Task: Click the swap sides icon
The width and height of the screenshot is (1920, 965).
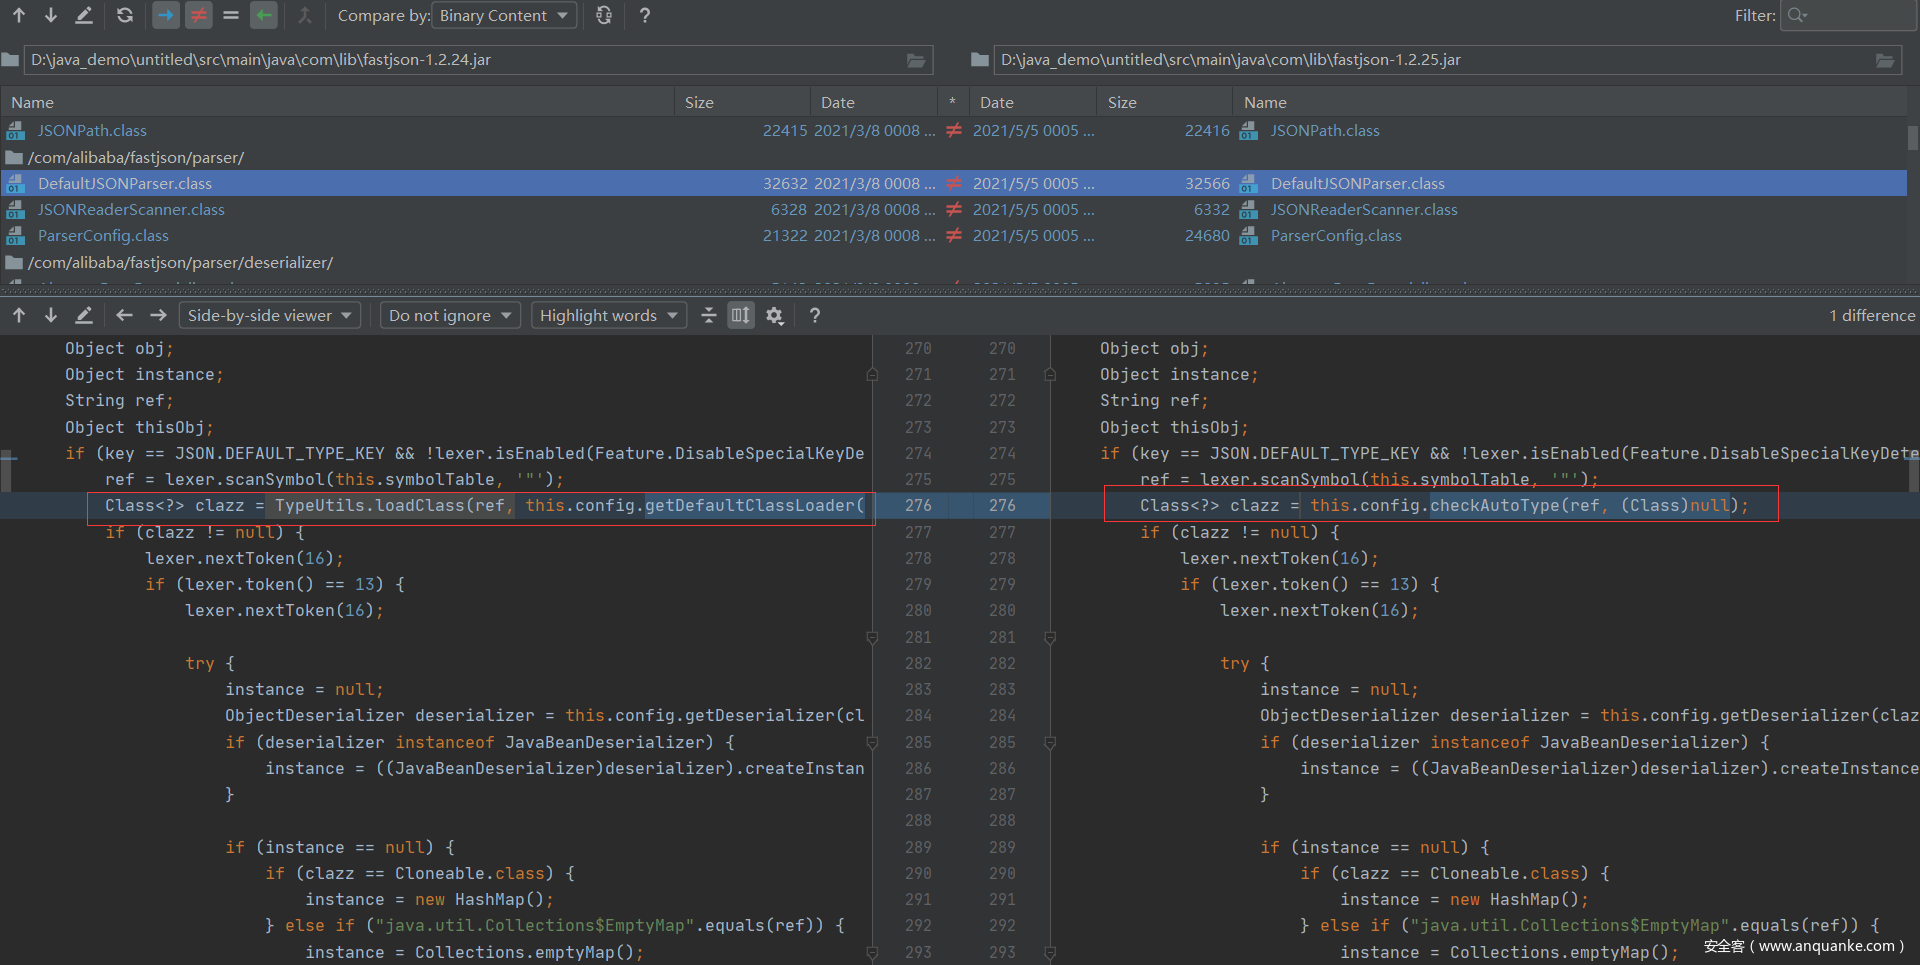Action: [604, 15]
